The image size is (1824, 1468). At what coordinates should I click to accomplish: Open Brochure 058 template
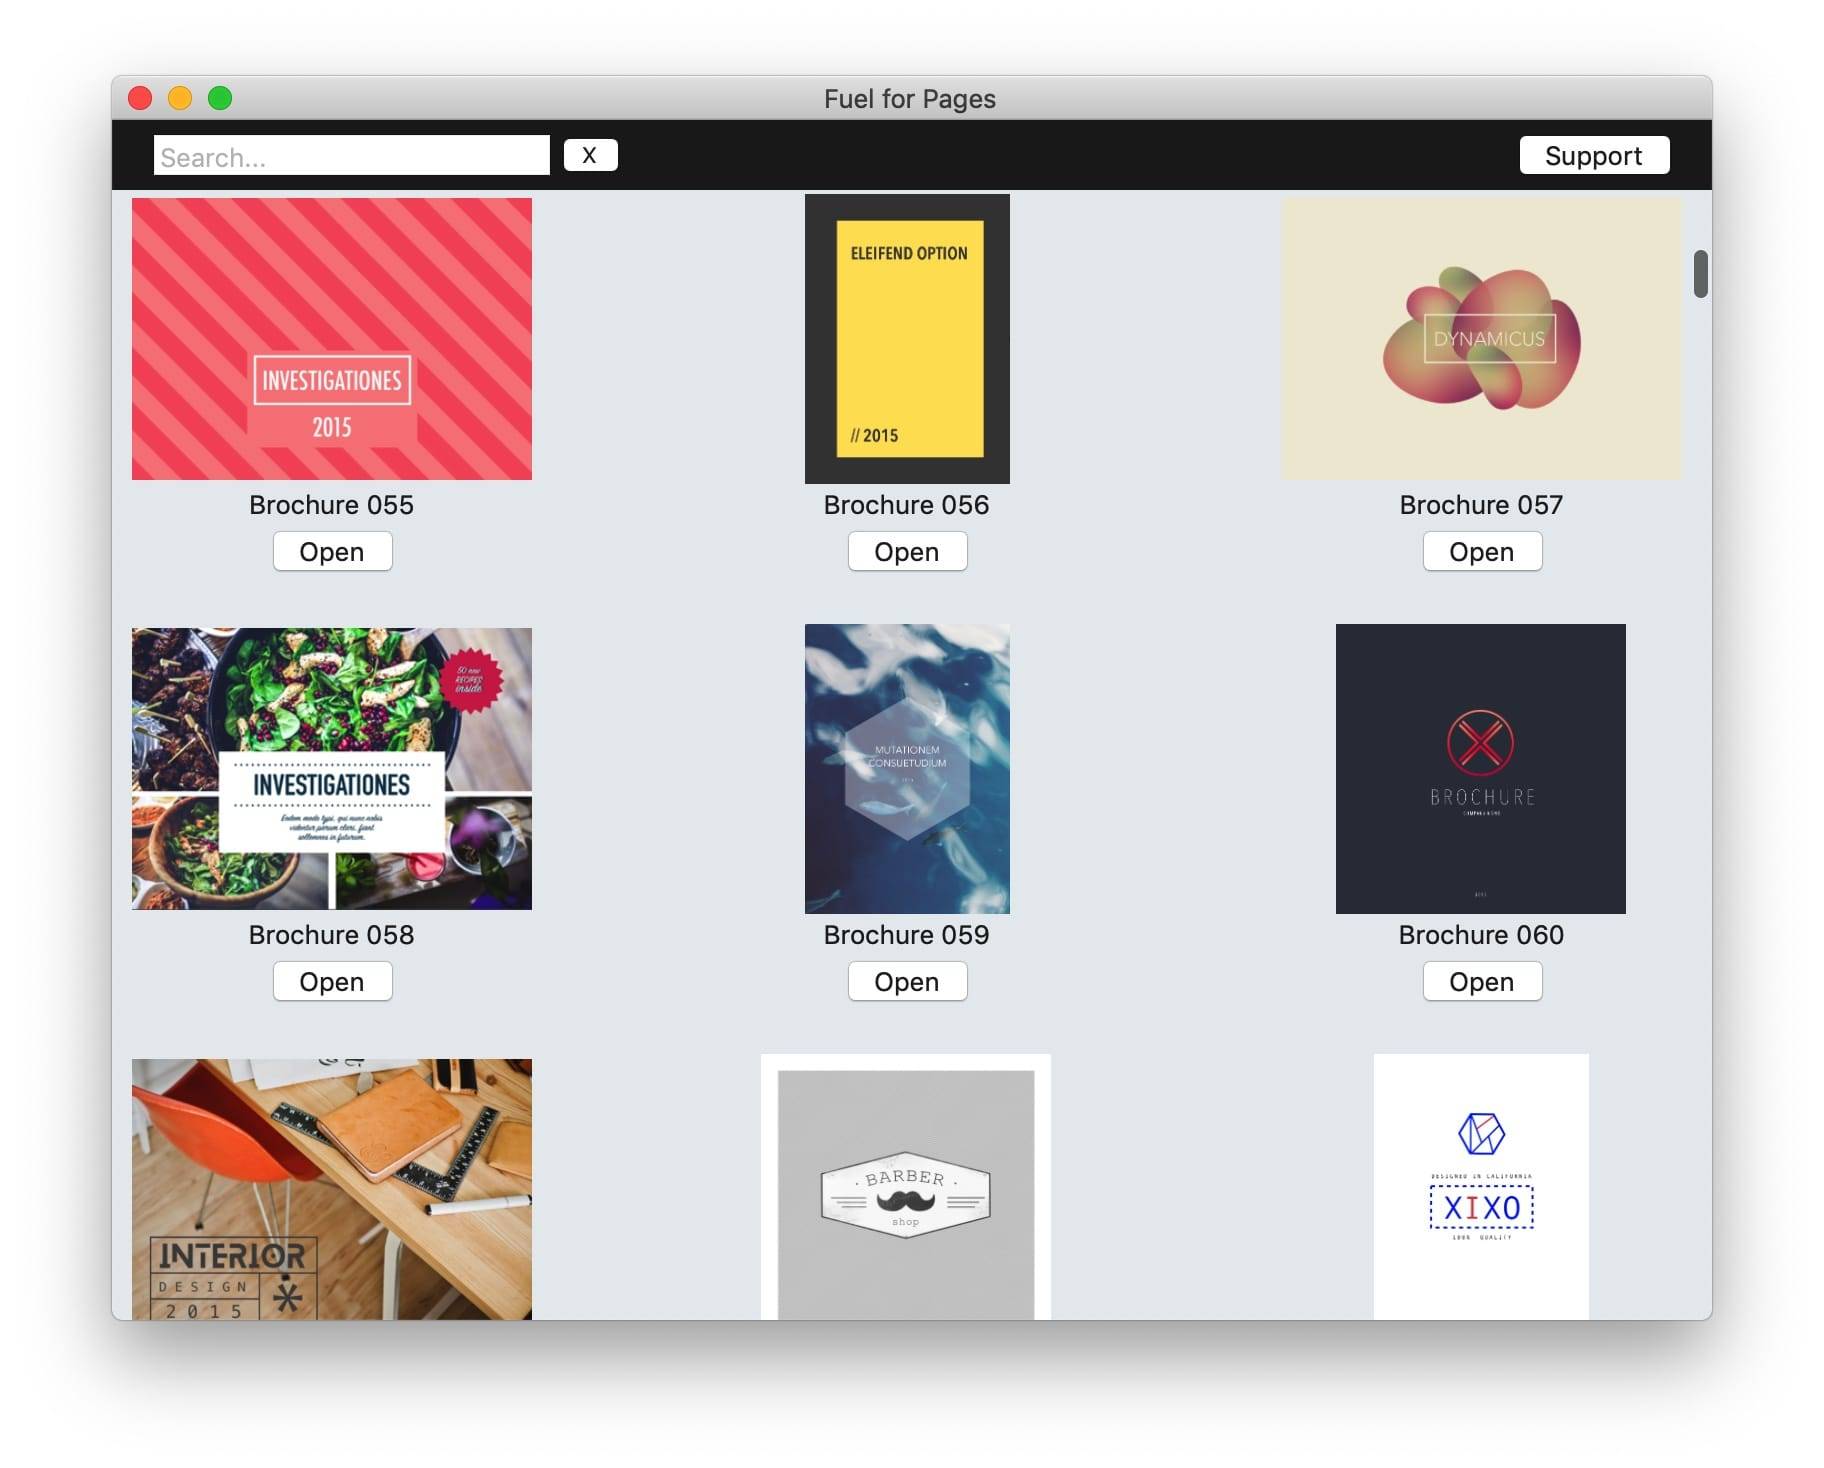(332, 982)
